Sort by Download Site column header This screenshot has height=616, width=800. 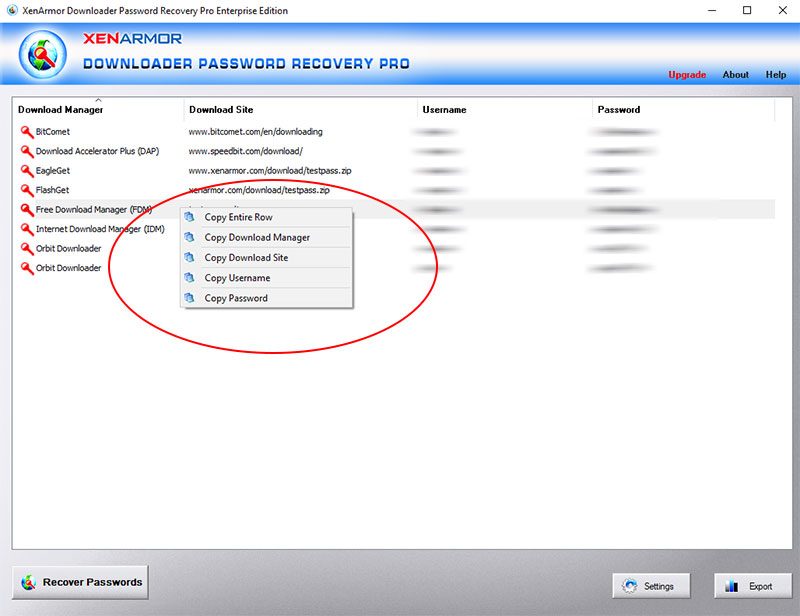pos(300,109)
